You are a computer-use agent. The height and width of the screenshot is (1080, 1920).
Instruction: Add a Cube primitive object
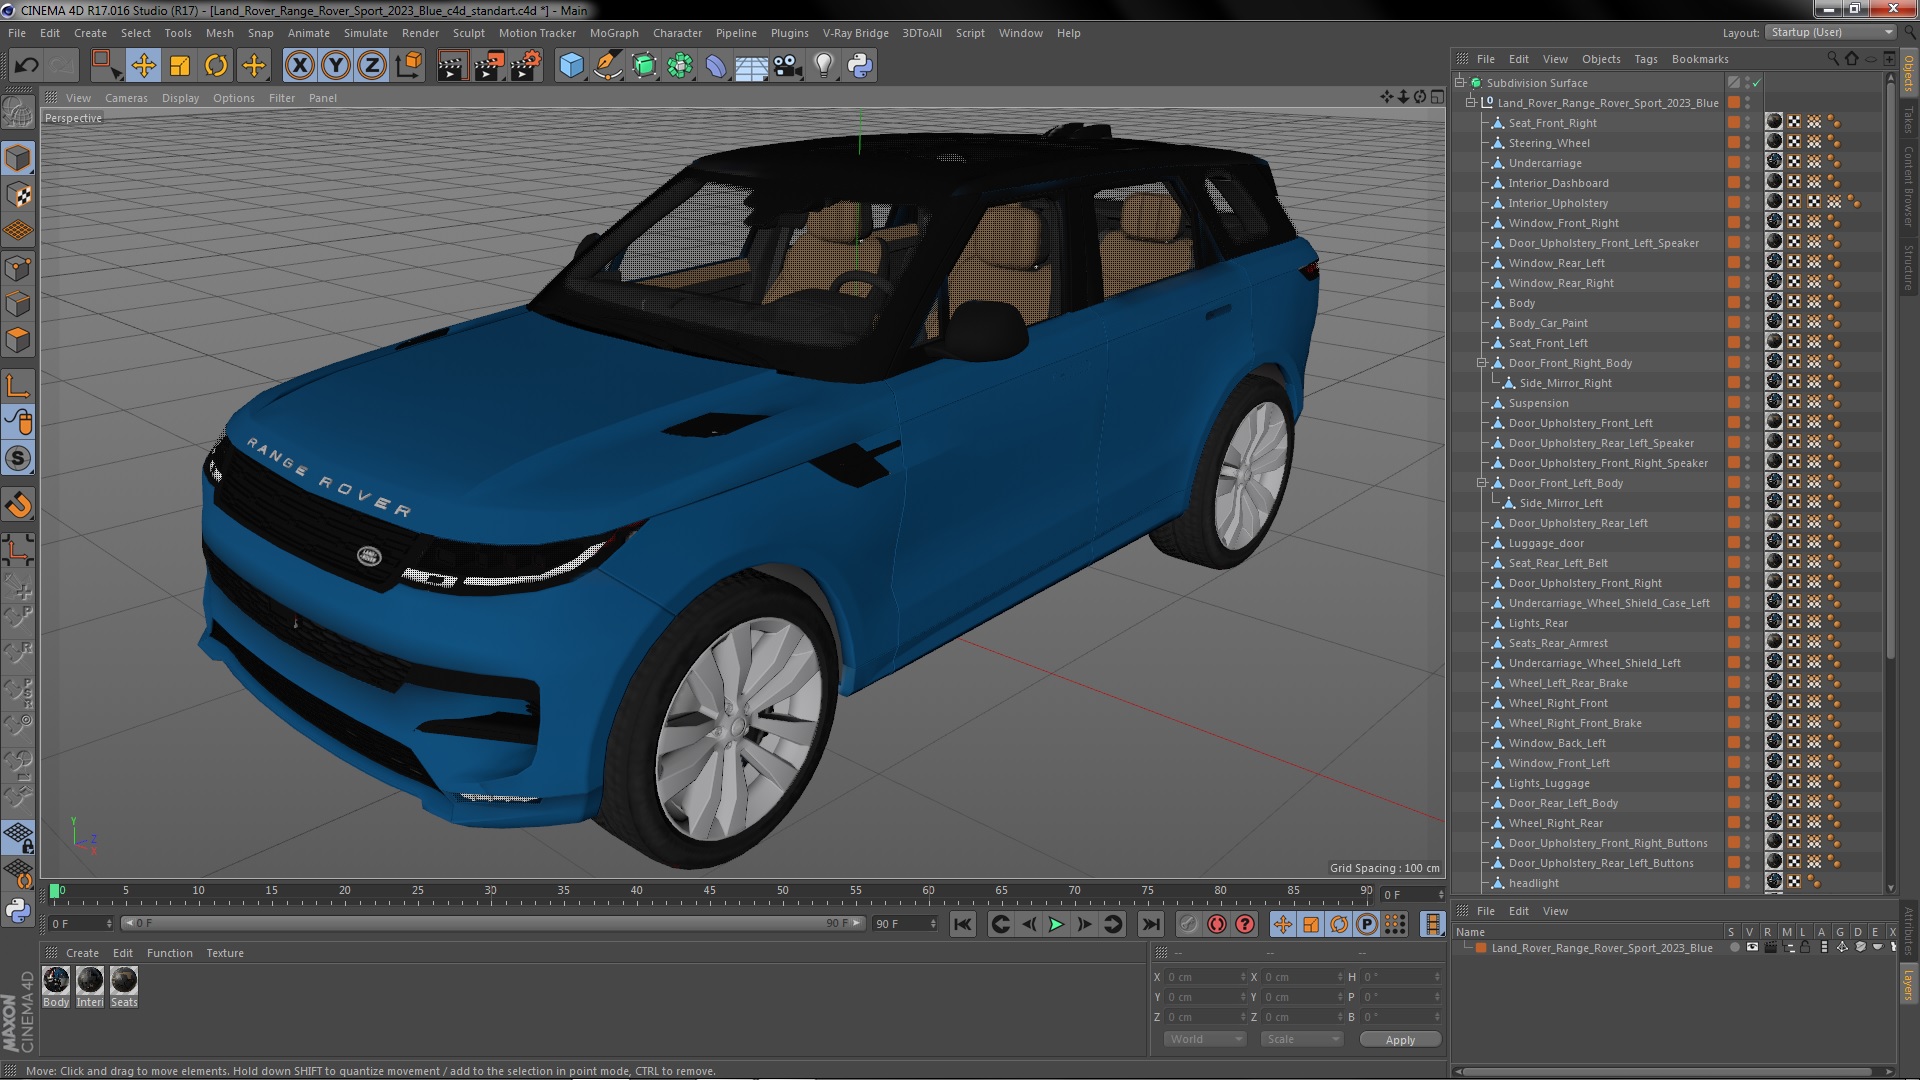(x=571, y=66)
